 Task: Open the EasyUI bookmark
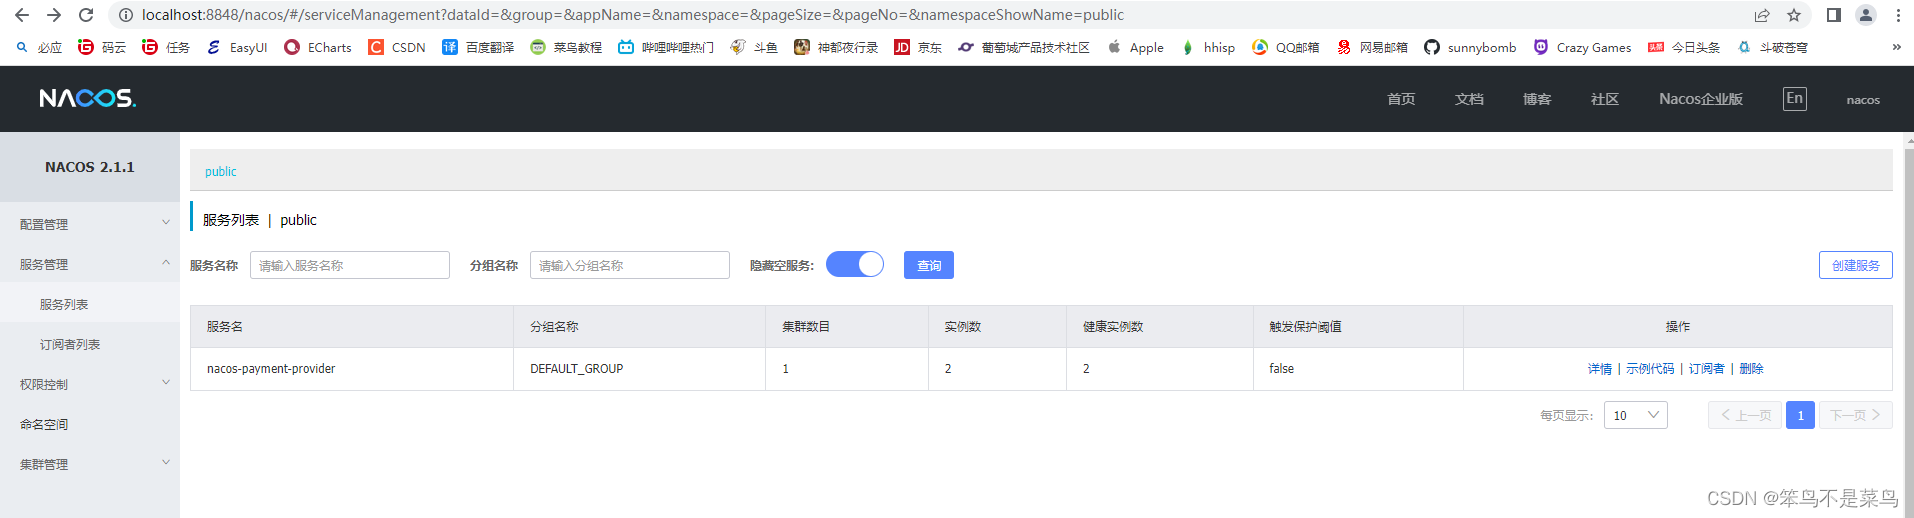tap(237, 47)
